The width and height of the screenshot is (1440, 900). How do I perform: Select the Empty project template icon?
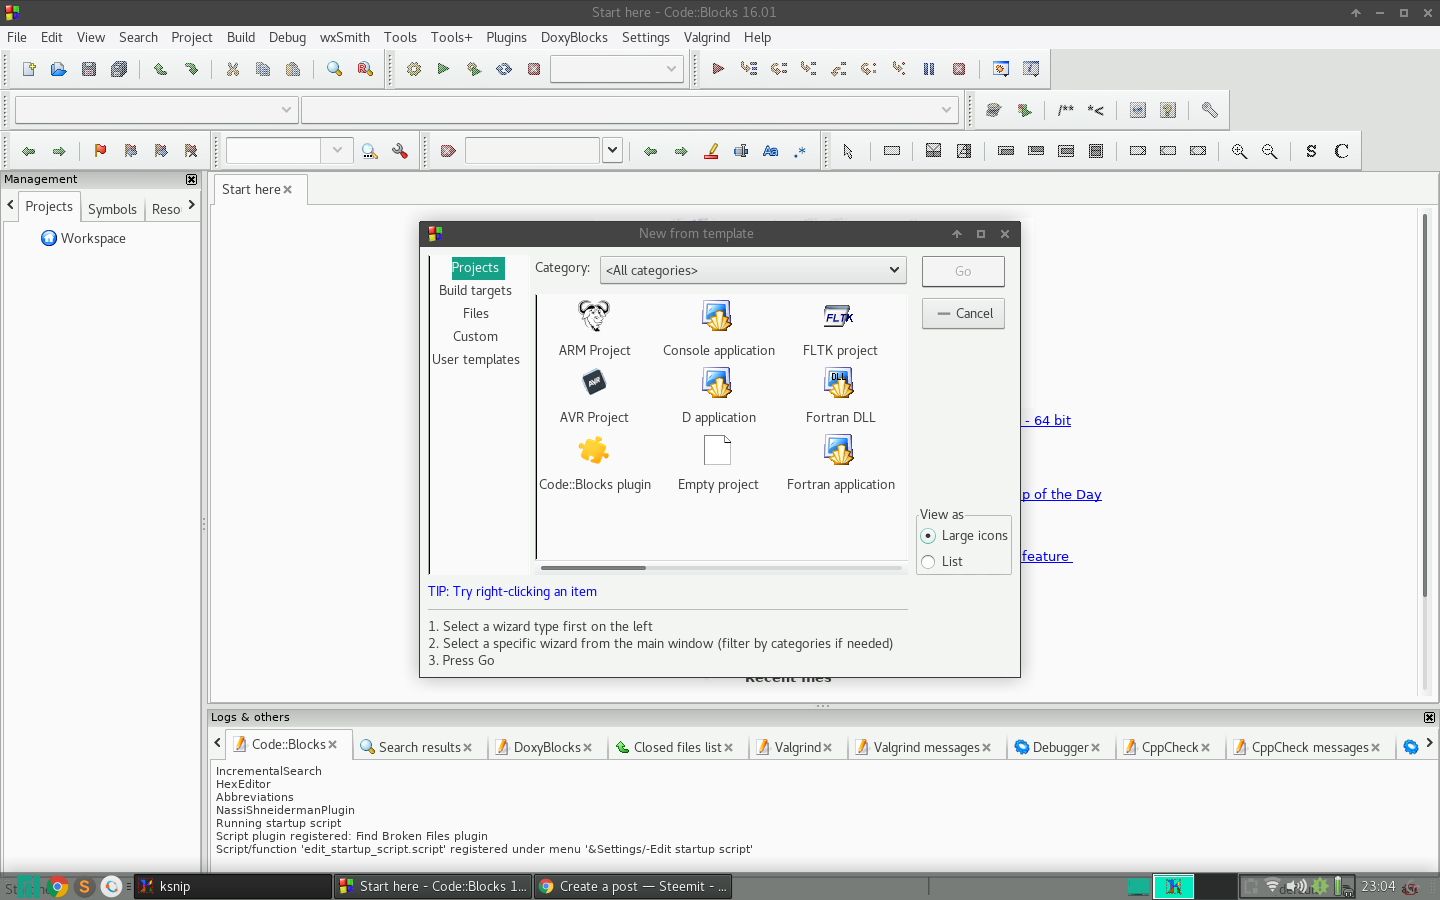(717, 450)
